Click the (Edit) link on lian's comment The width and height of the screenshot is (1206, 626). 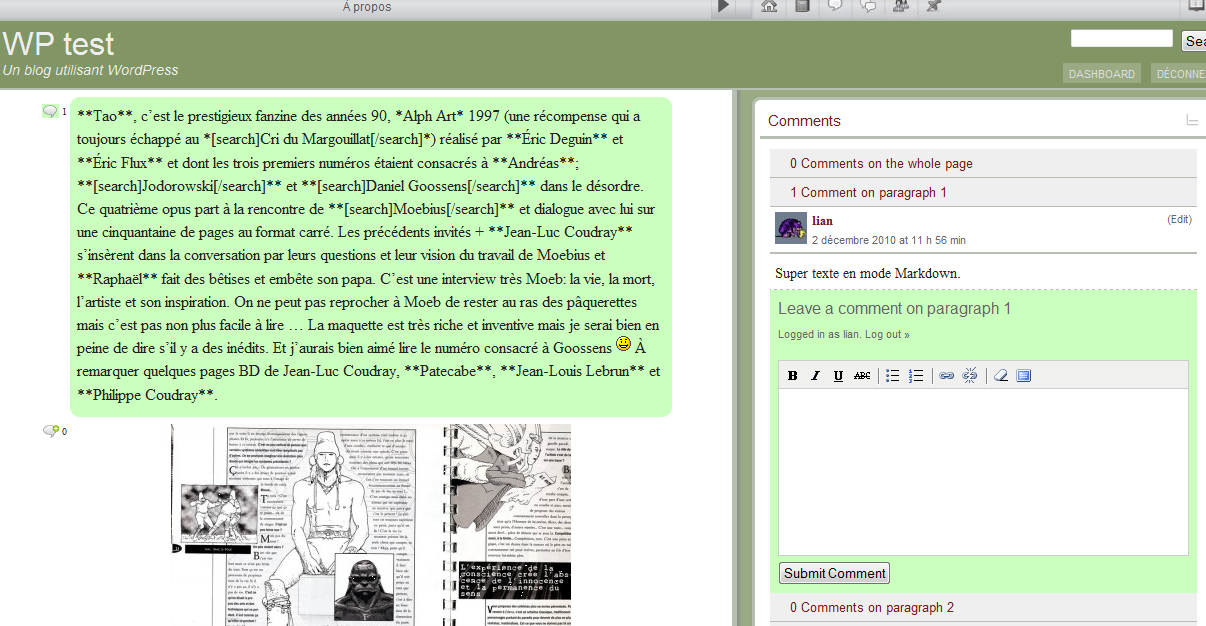pos(1180,219)
